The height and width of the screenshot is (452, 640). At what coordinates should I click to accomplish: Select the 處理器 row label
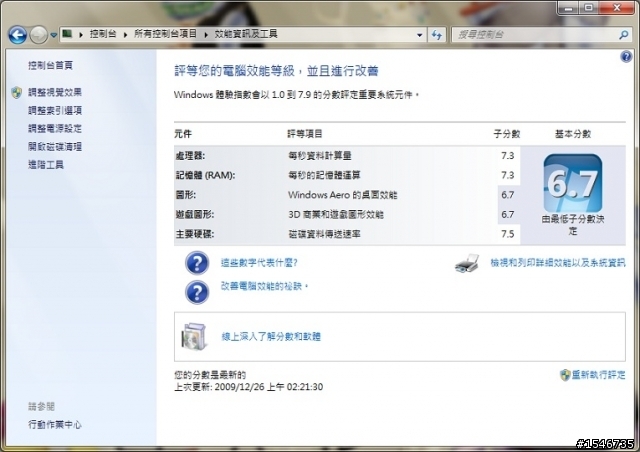click(190, 156)
